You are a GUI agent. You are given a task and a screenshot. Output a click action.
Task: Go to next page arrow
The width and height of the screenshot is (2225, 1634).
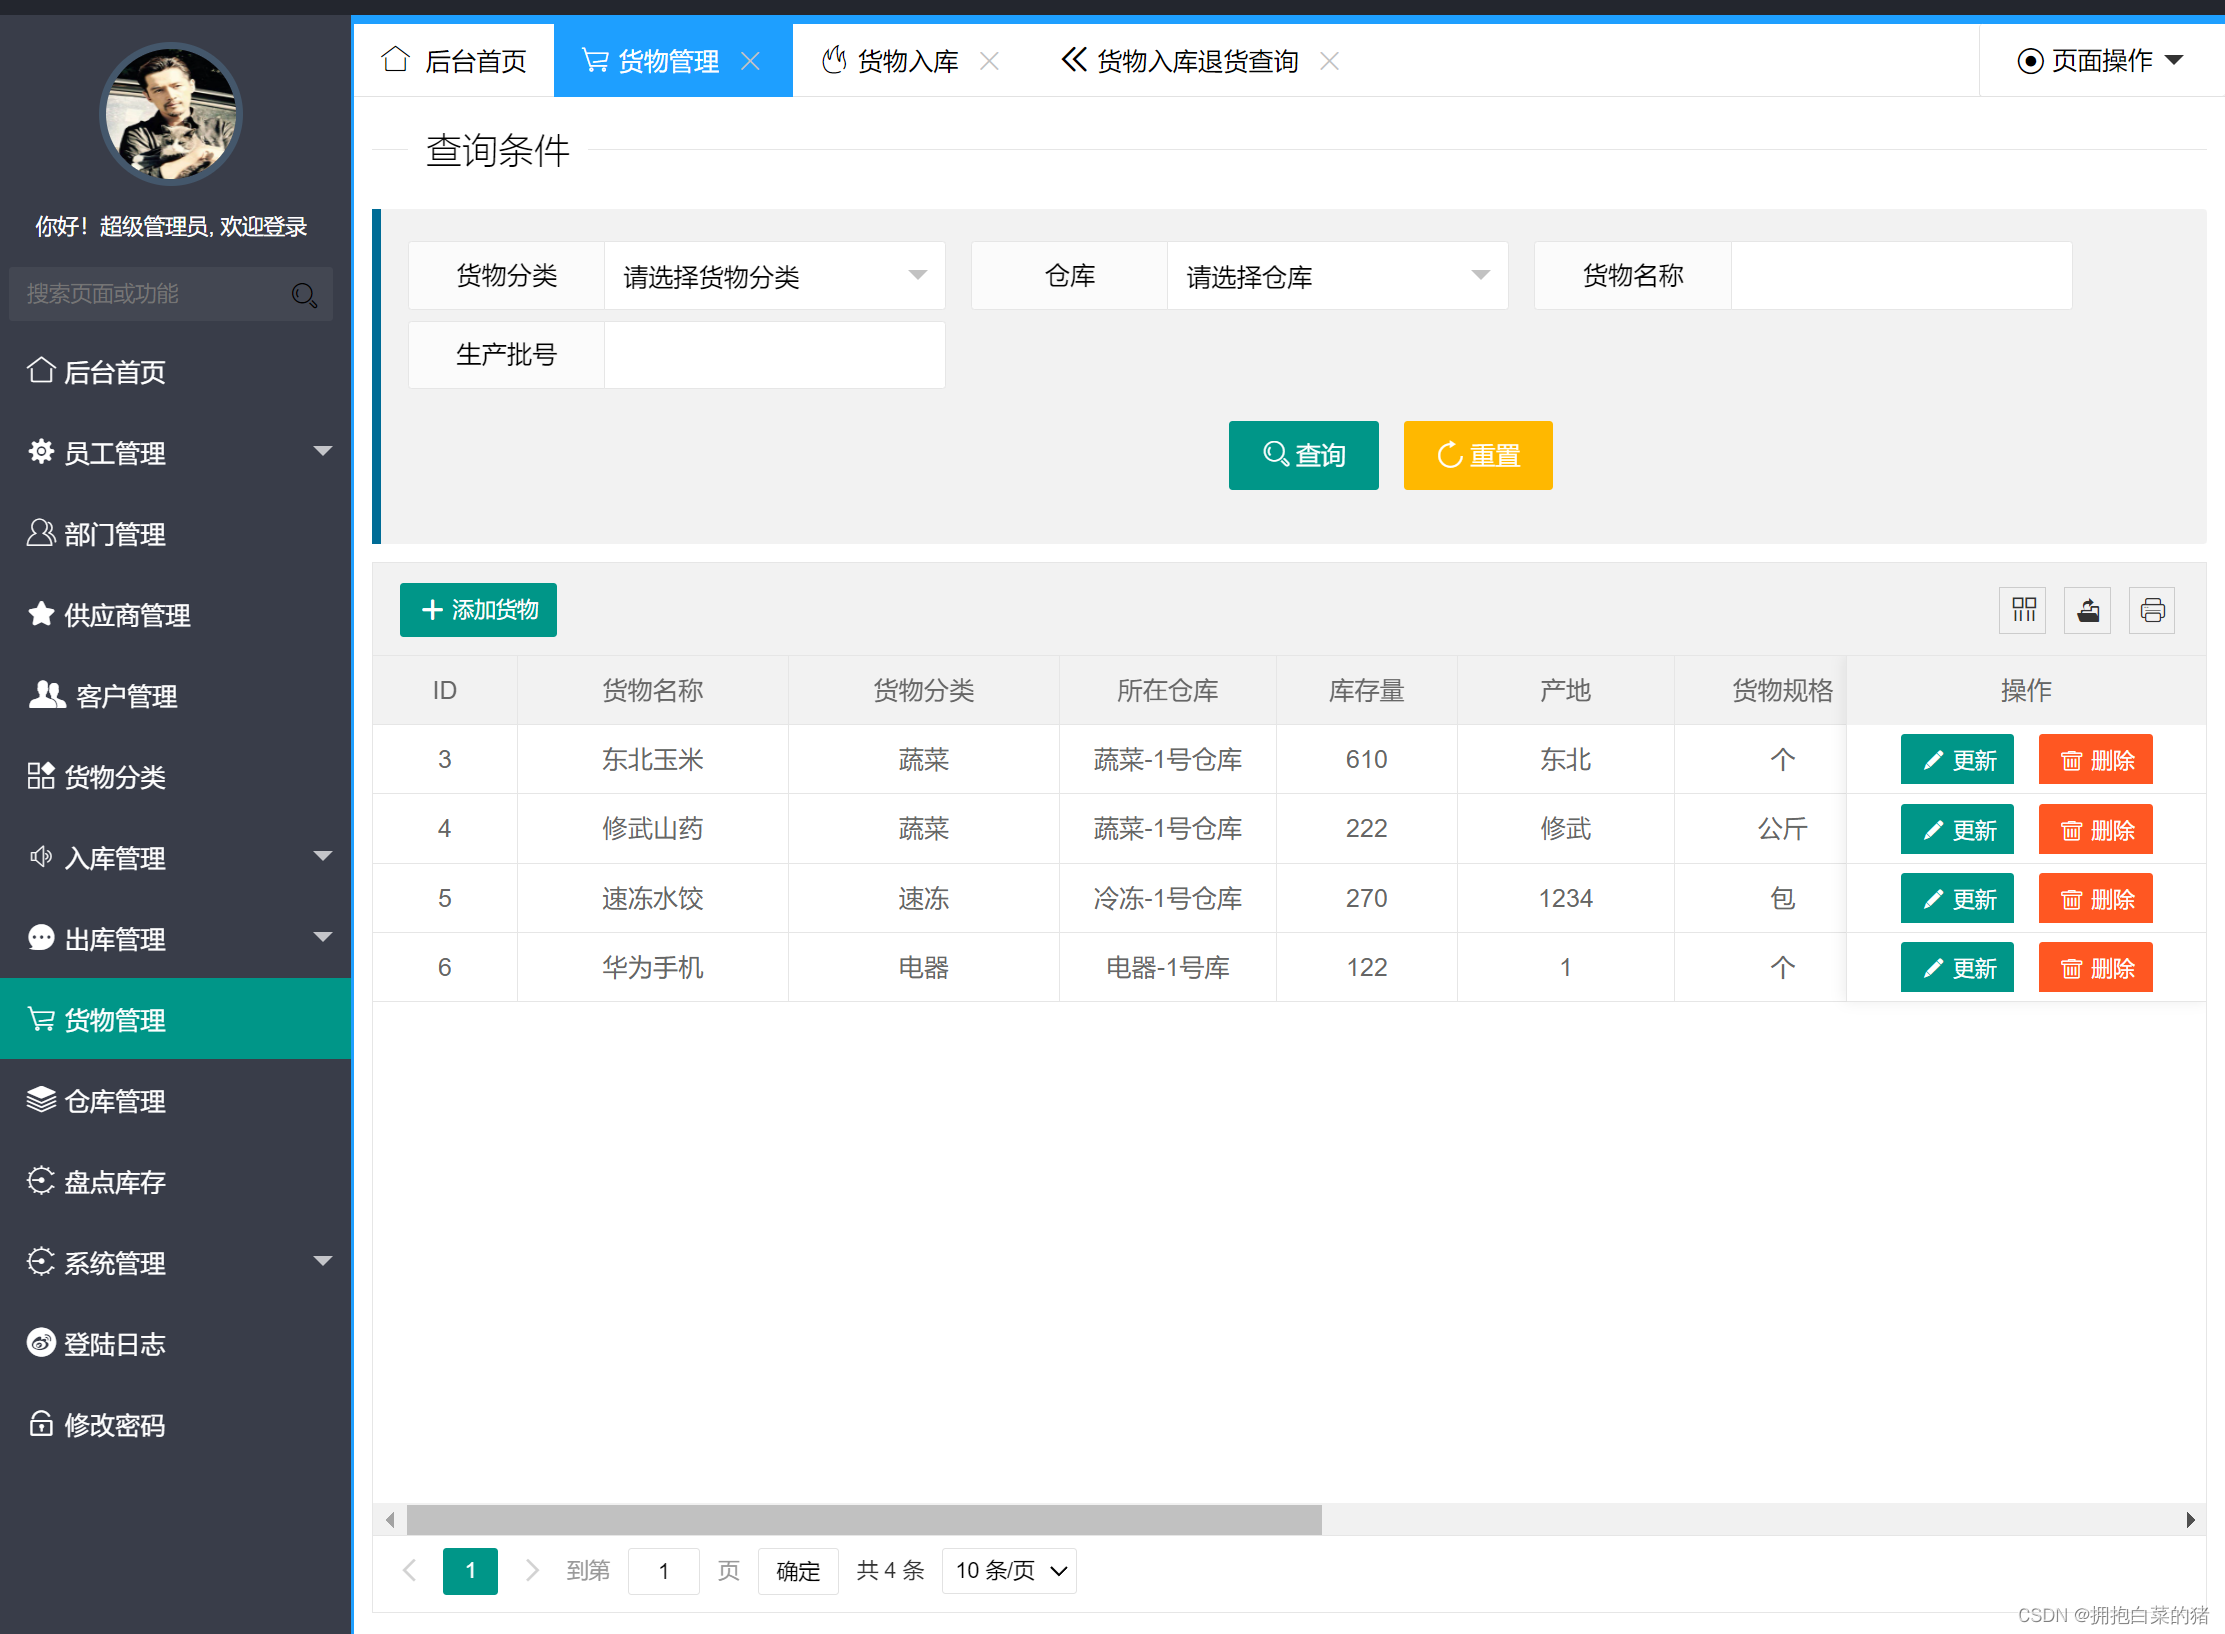pos(532,1570)
